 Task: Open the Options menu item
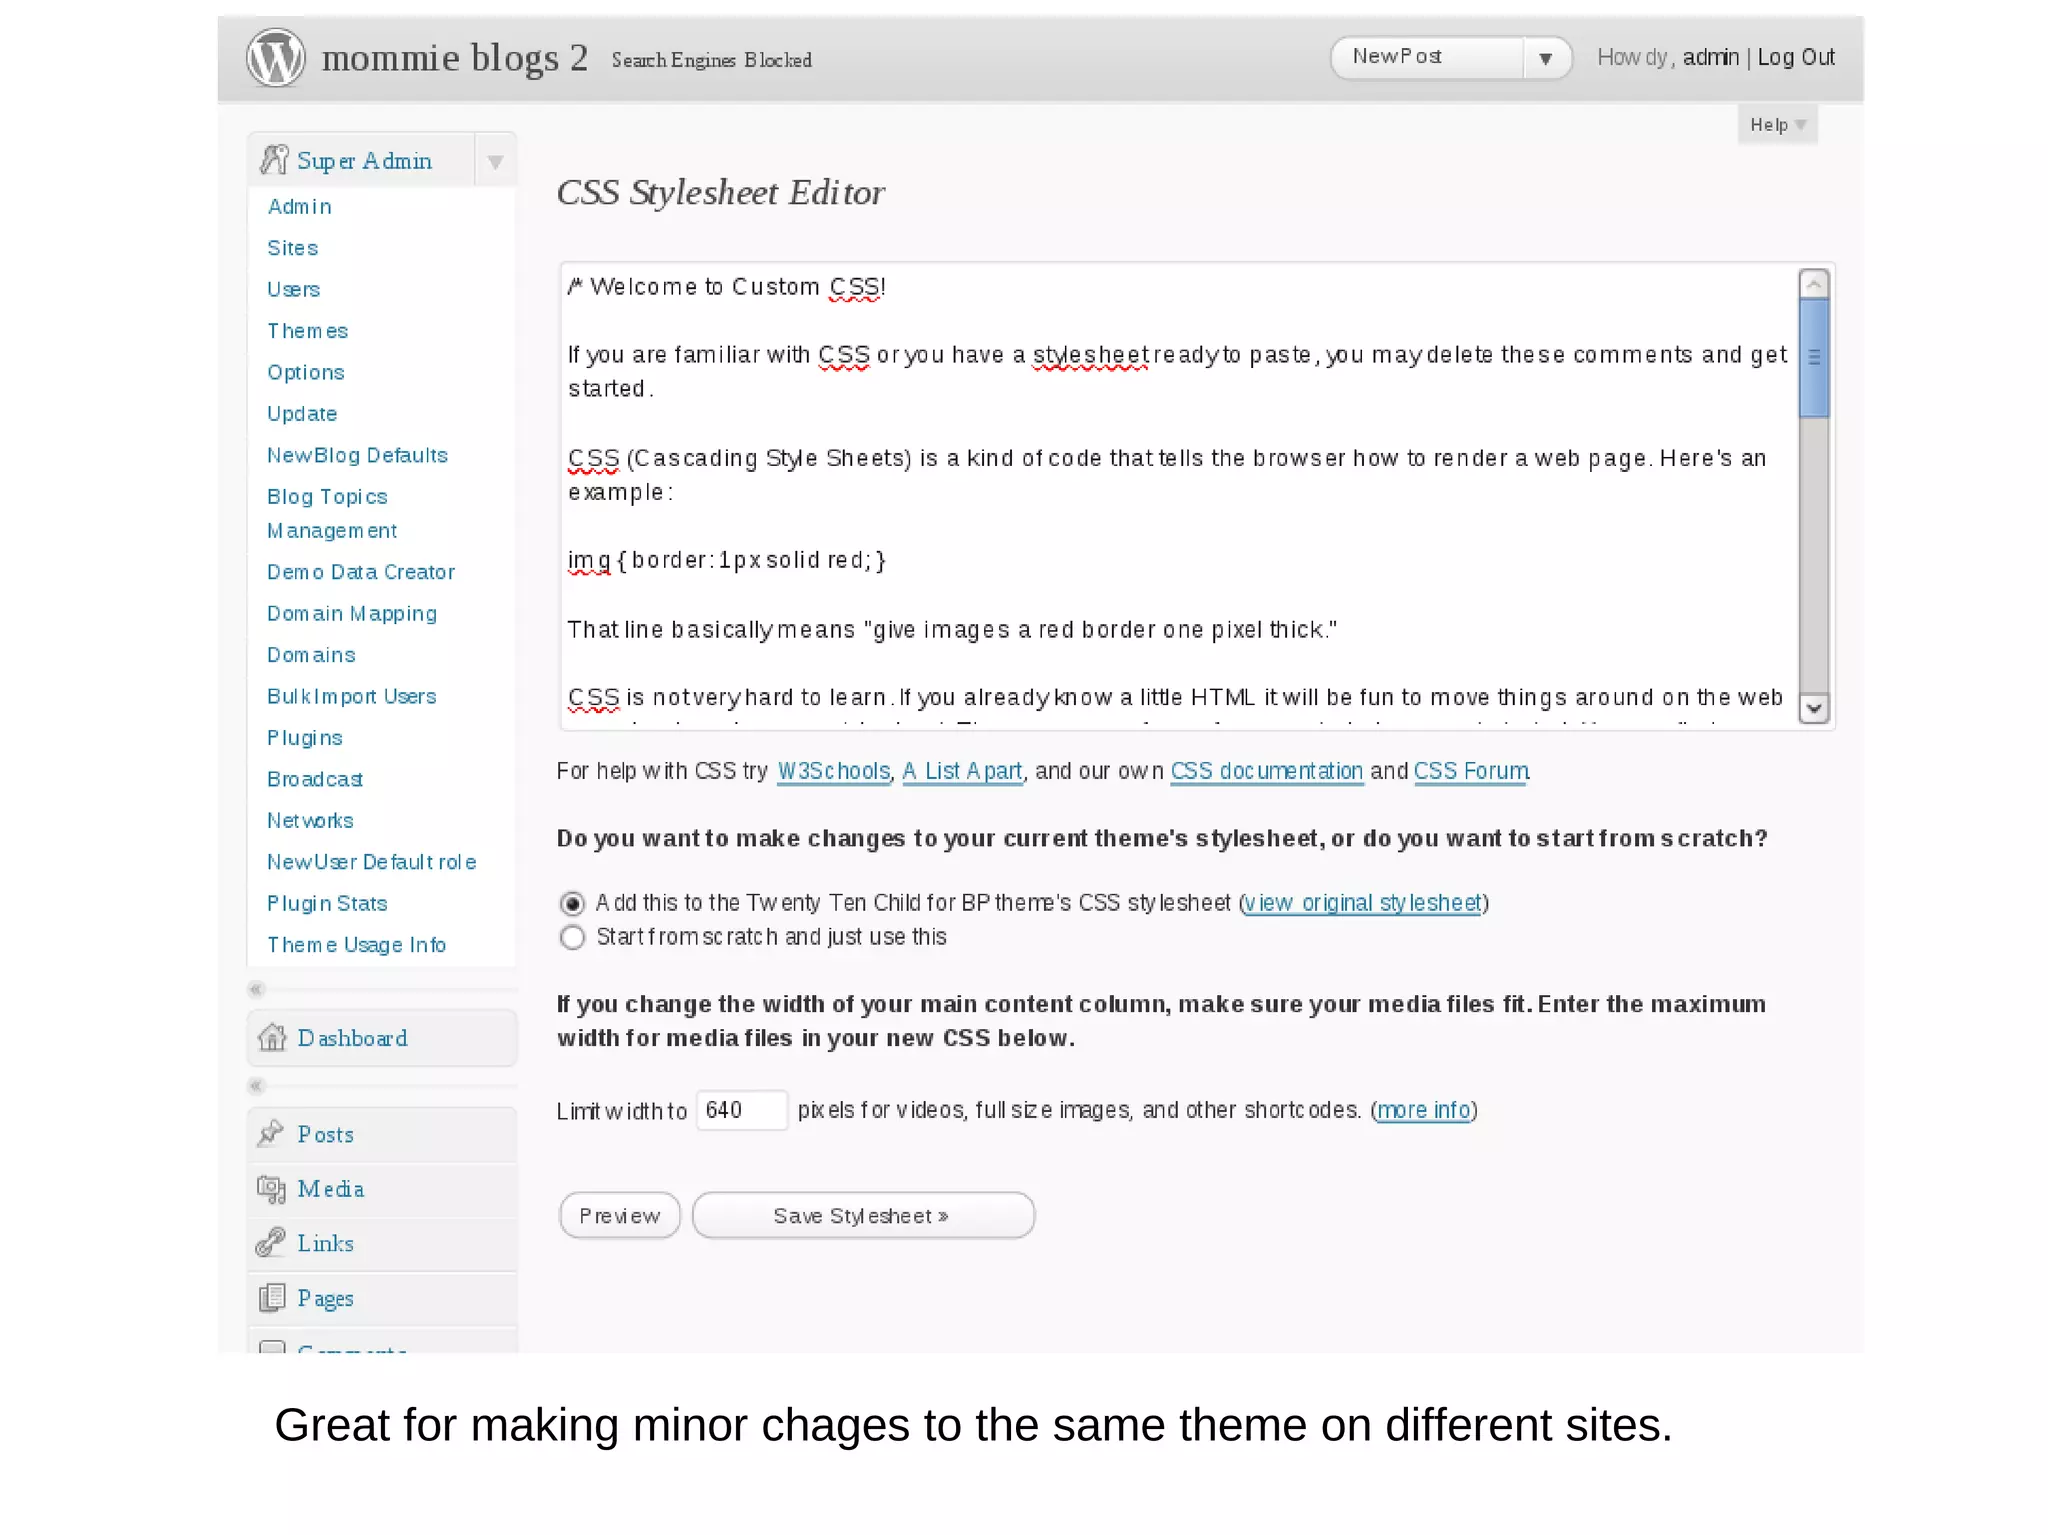coord(305,372)
